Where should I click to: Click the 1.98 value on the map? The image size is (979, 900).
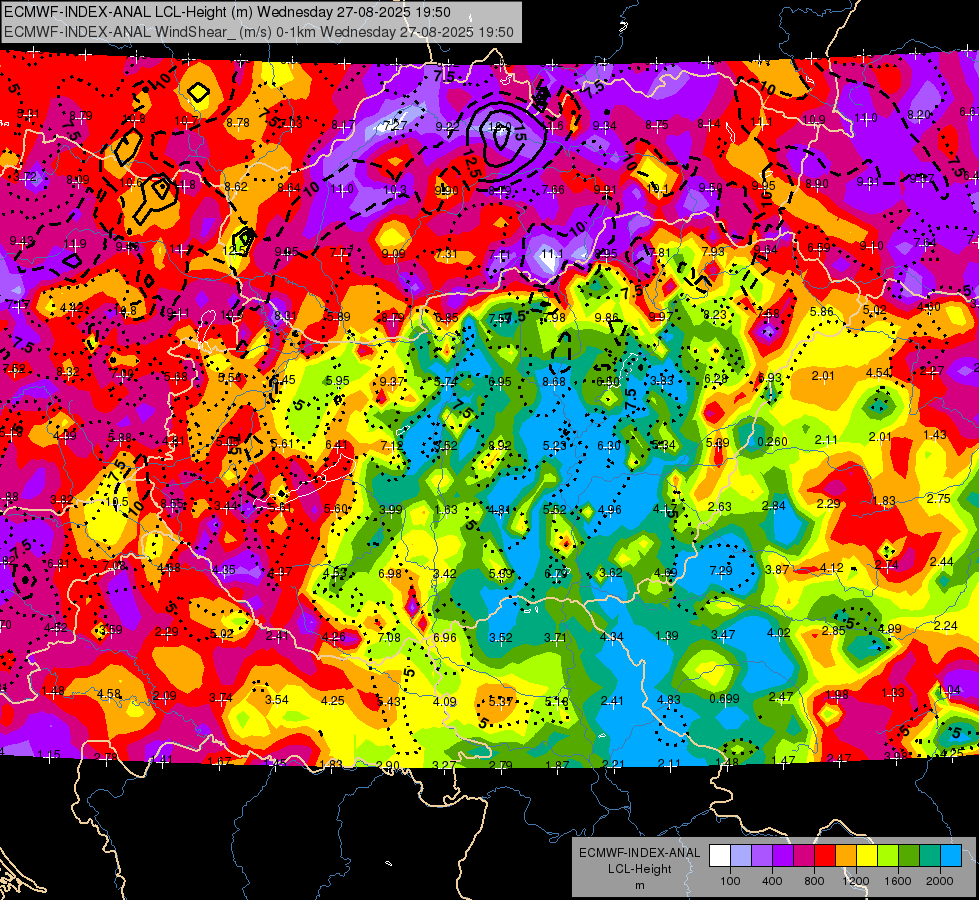[x=837, y=695]
